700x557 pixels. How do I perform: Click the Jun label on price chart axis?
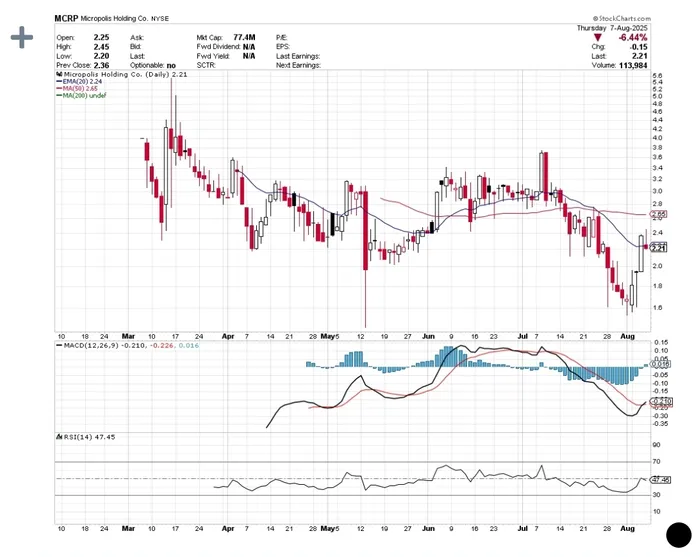point(430,337)
